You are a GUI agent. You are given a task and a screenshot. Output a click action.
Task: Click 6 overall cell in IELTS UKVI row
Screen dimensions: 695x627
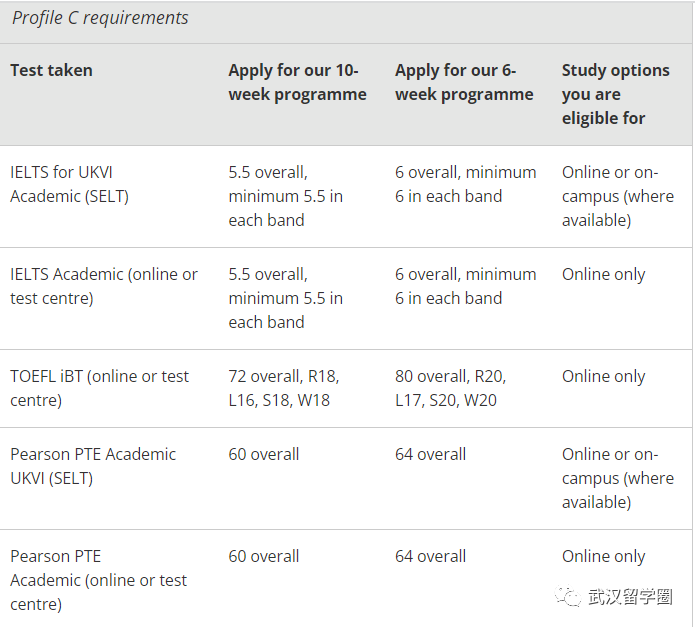465,184
